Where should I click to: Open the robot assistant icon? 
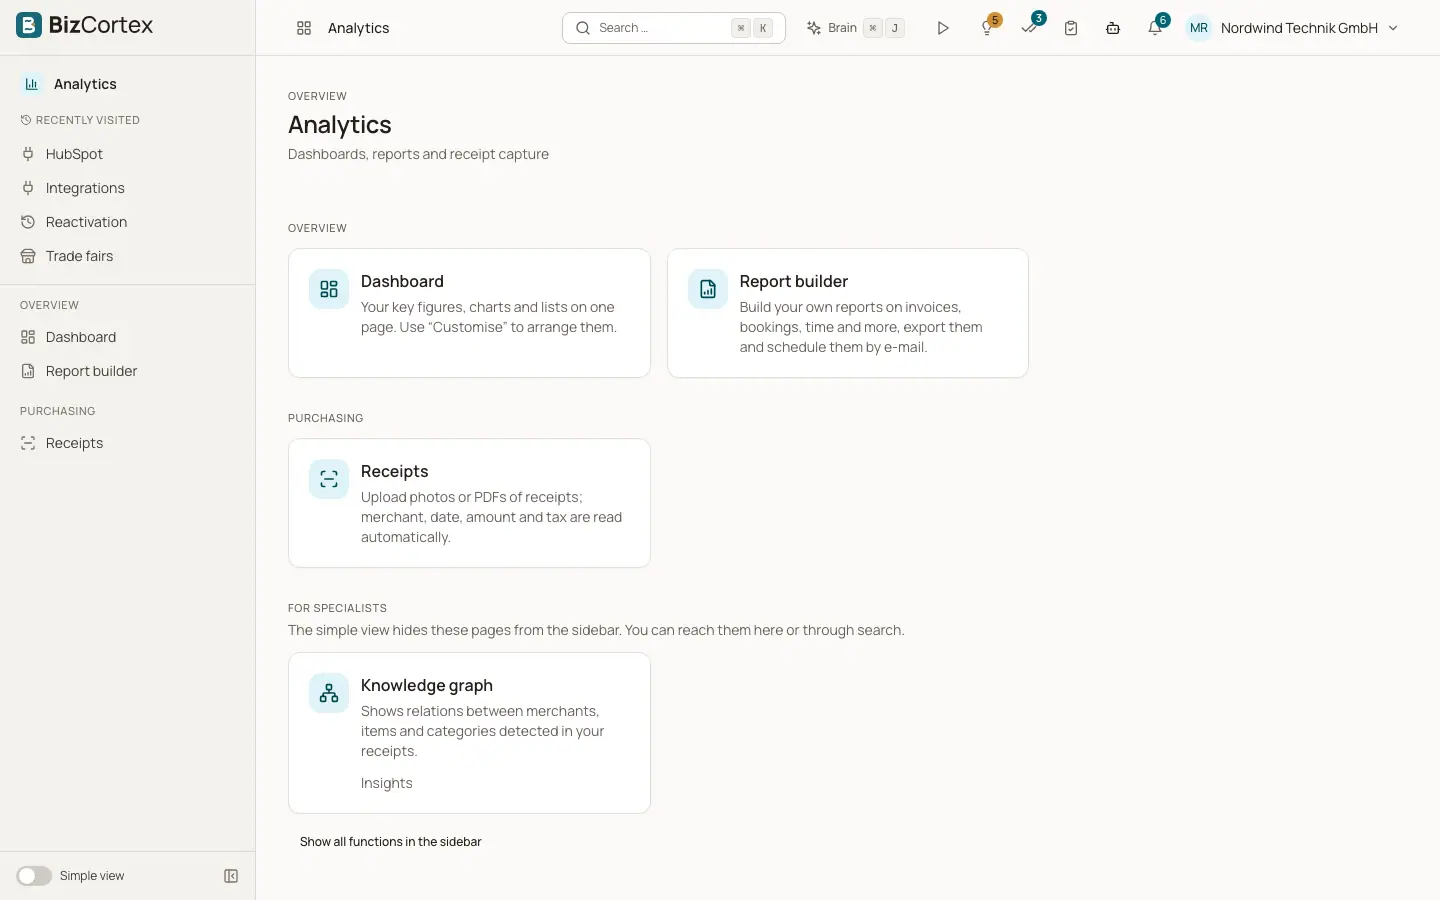coord(1113,28)
